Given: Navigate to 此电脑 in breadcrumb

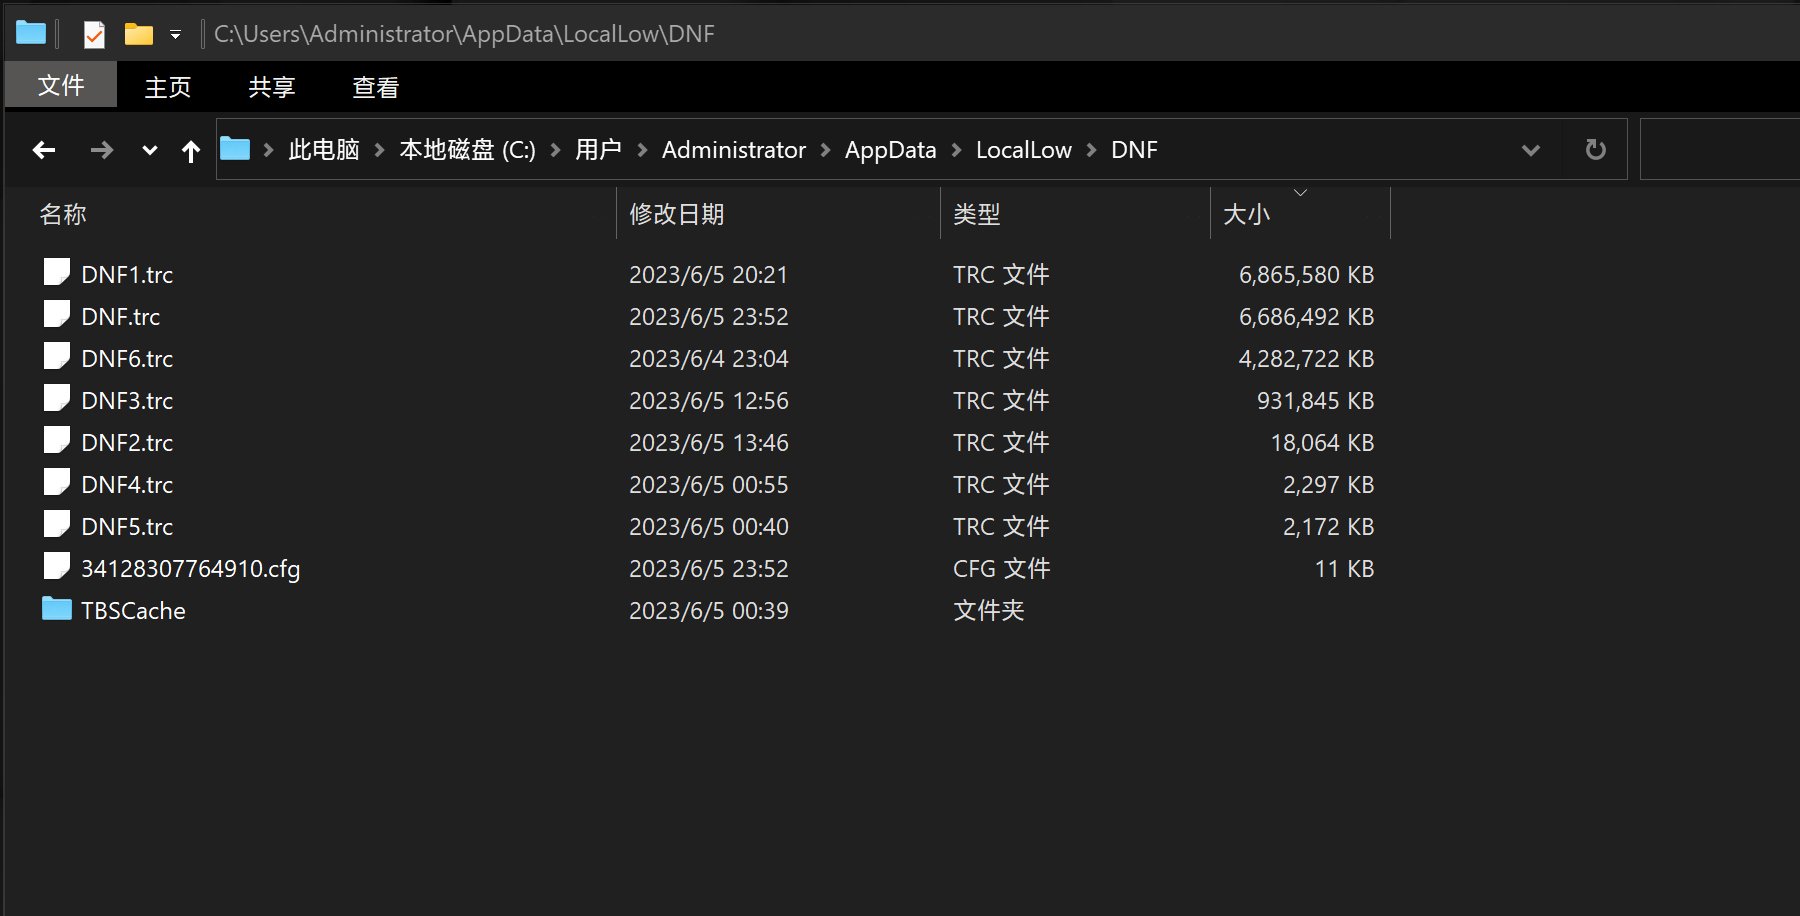Looking at the screenshot, I should click(x=324, y=150).
